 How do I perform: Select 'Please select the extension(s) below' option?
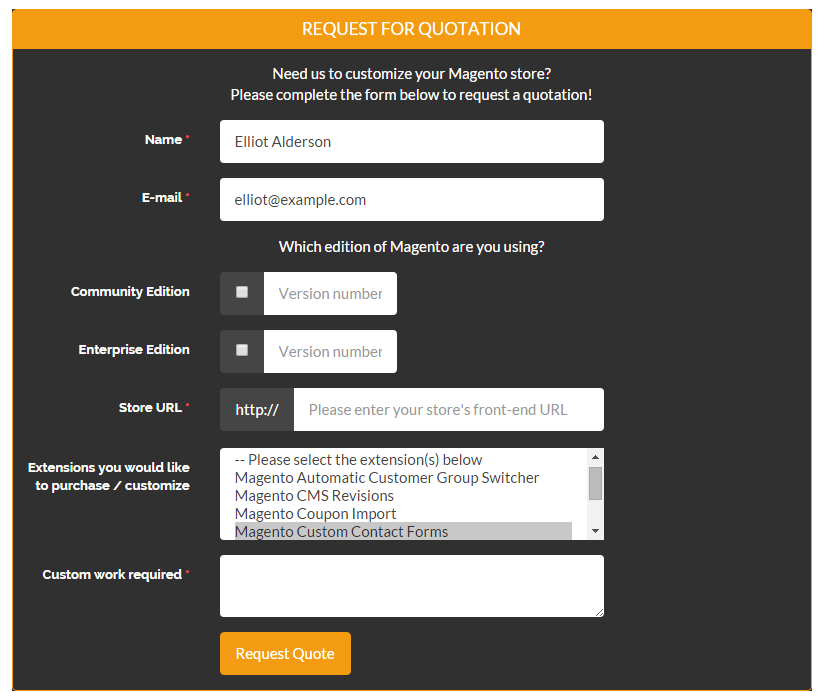click(x=403, y=460)
